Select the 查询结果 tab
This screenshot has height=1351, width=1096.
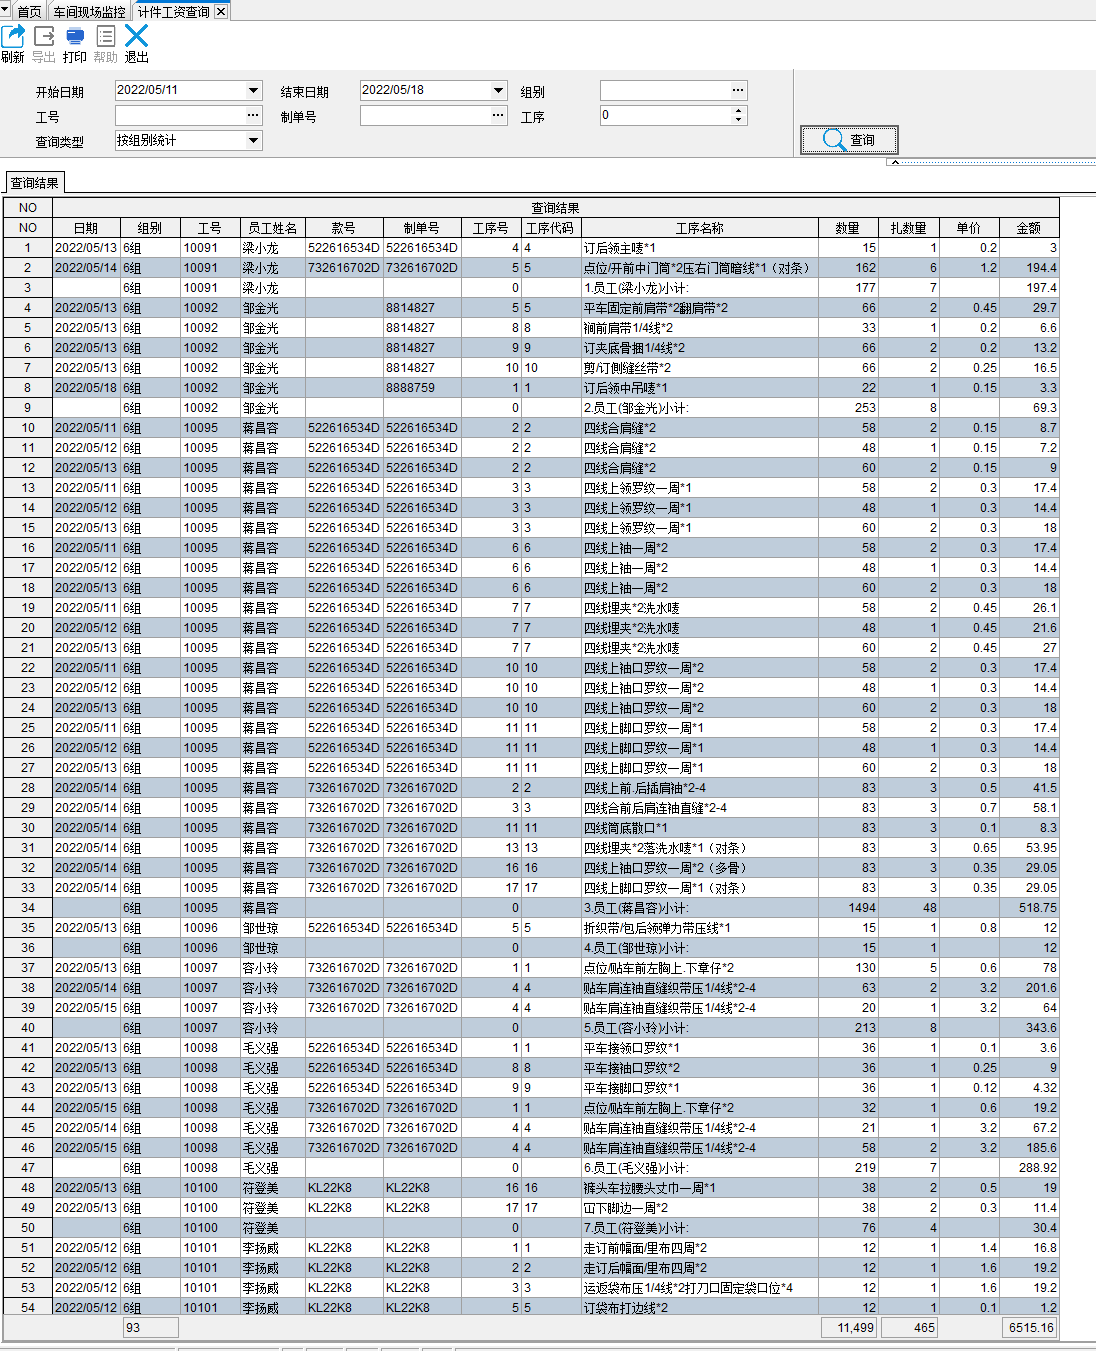35,183
